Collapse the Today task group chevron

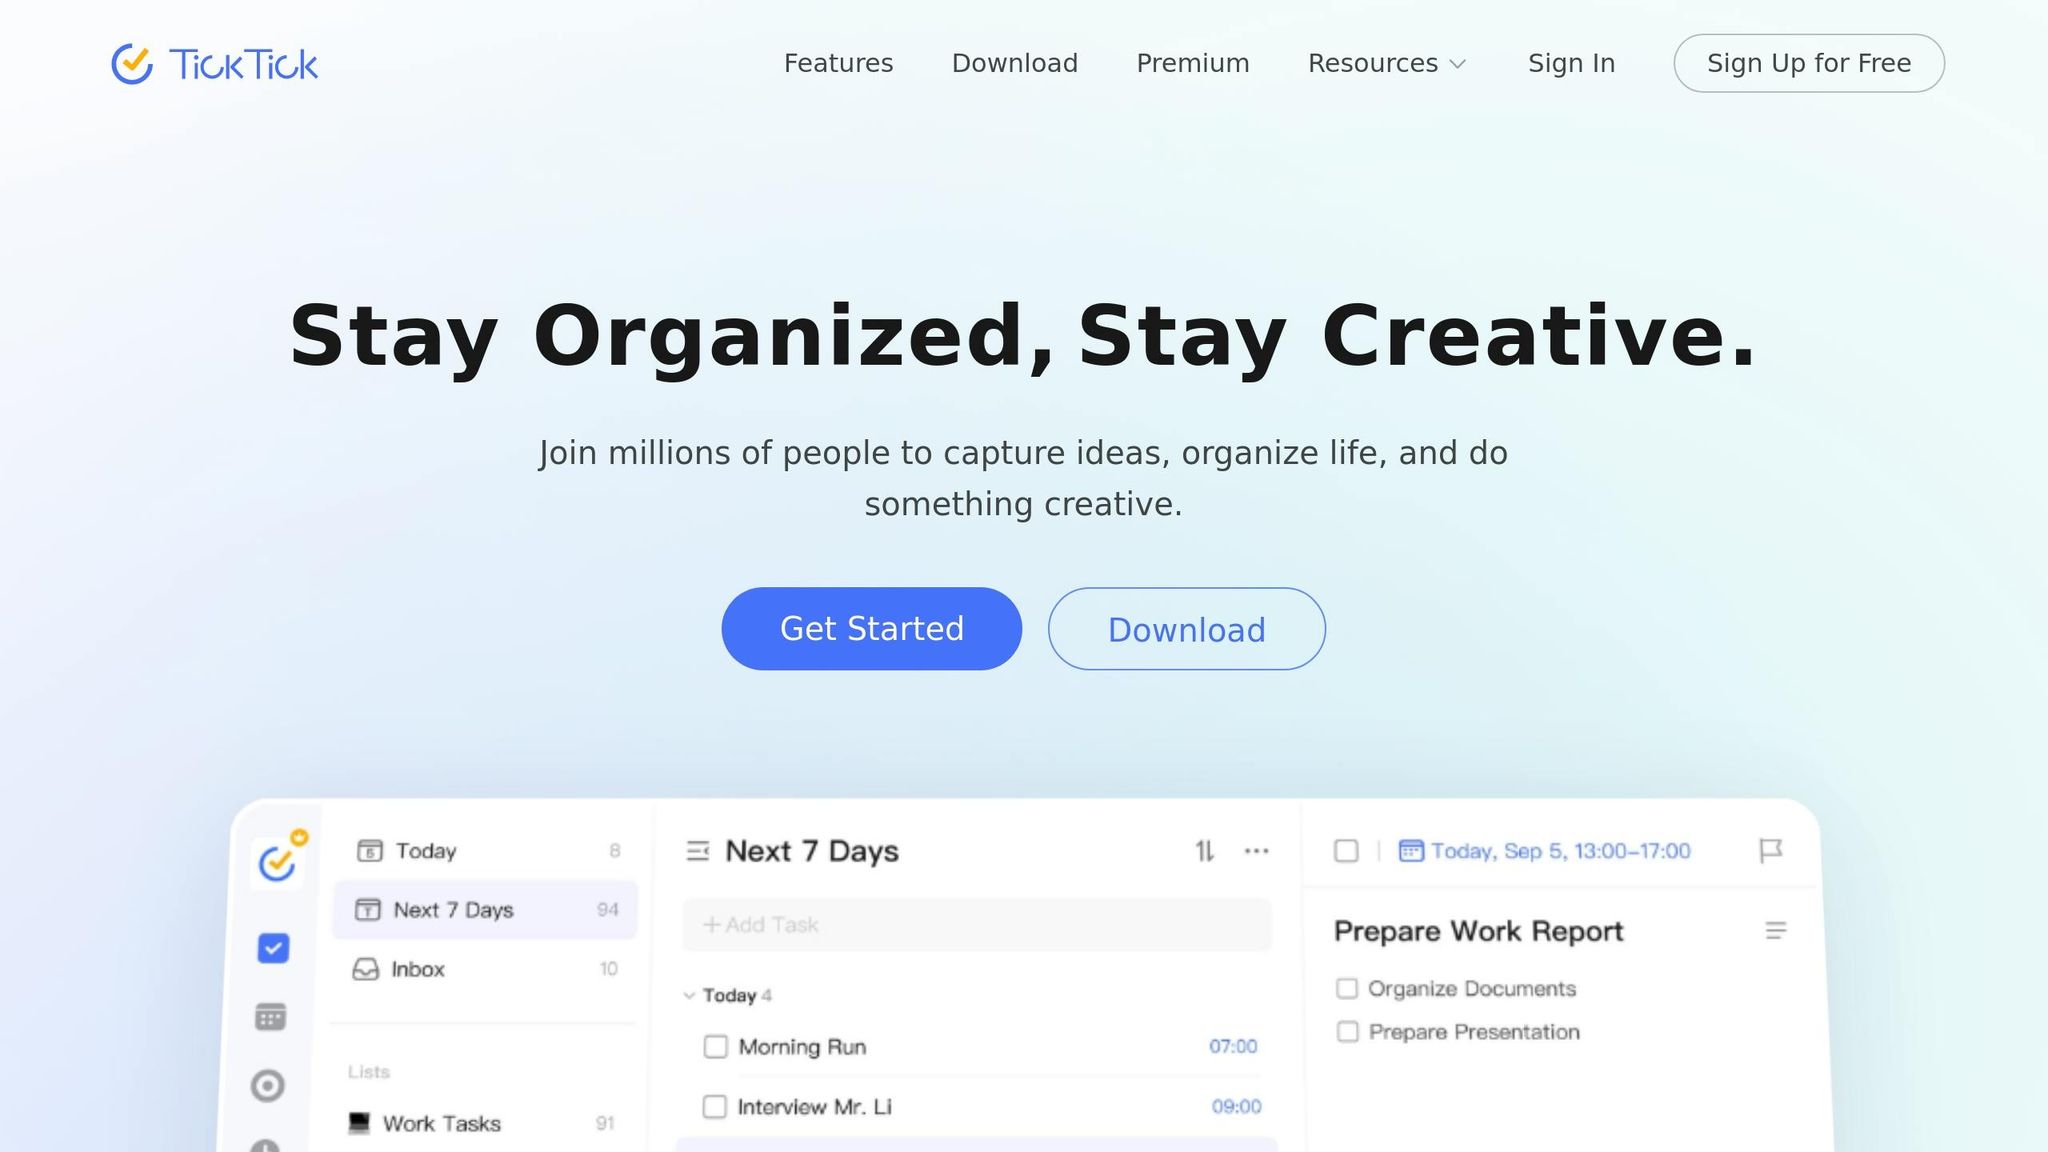[x=689, y=996]
